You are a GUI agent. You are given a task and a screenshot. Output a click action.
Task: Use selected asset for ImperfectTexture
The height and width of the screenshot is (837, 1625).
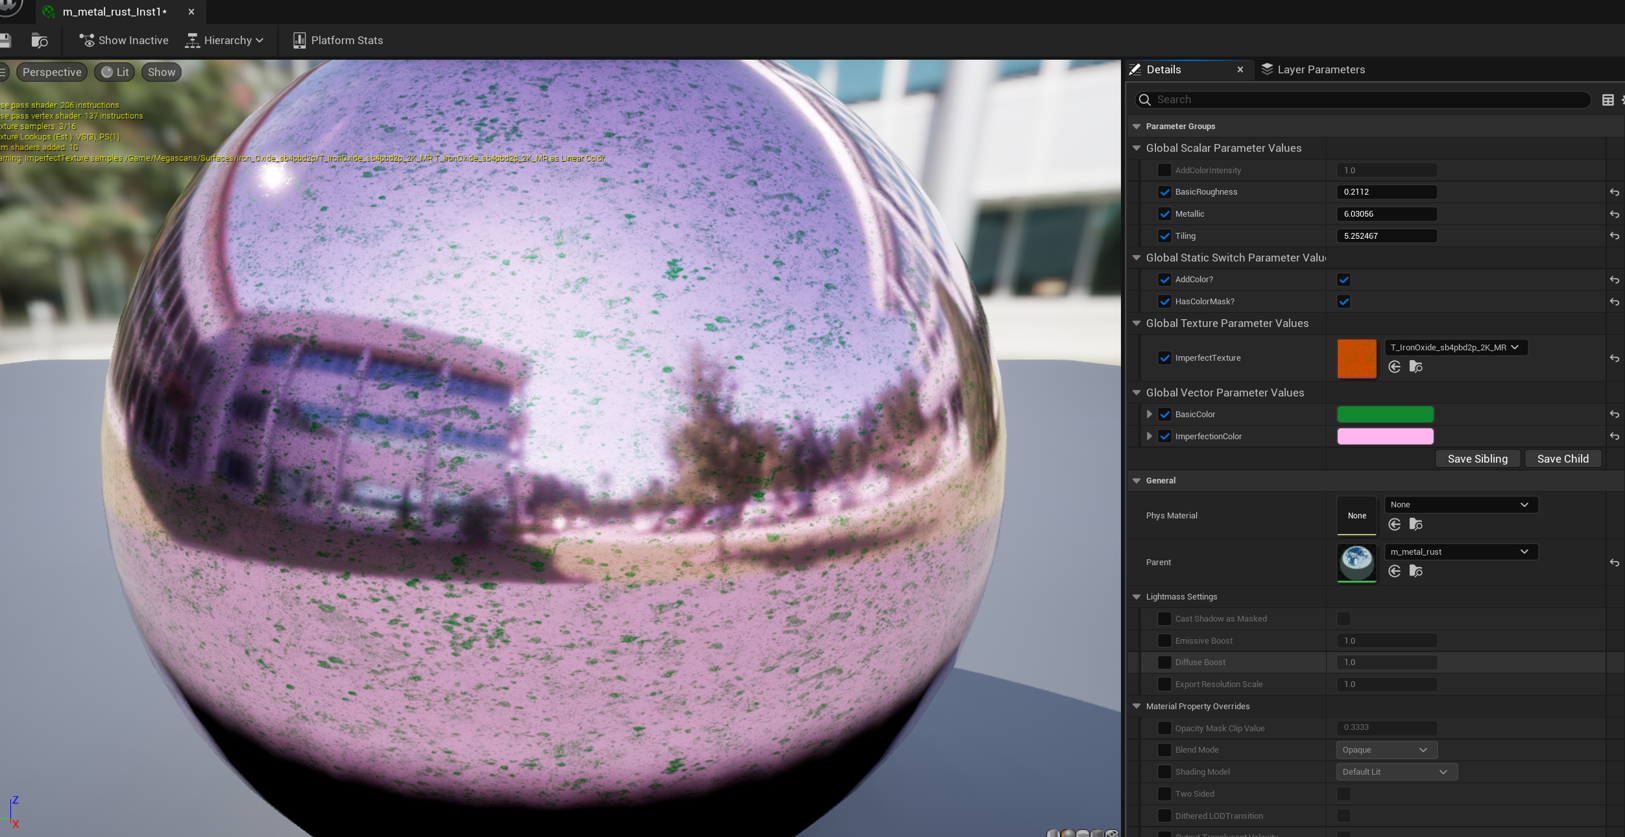1394,367
